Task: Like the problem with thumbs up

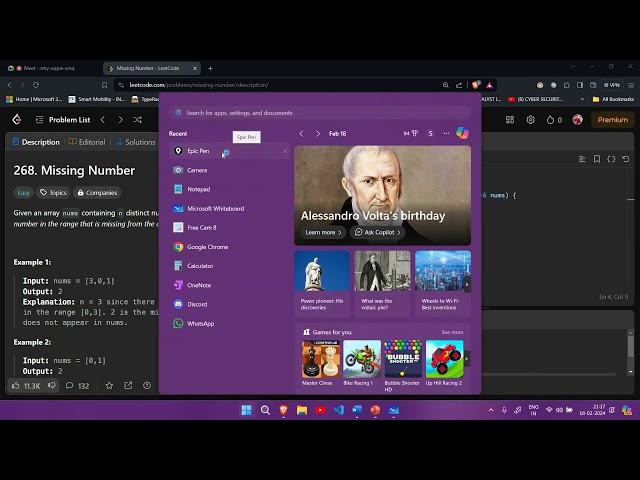Action: (26, 386)
